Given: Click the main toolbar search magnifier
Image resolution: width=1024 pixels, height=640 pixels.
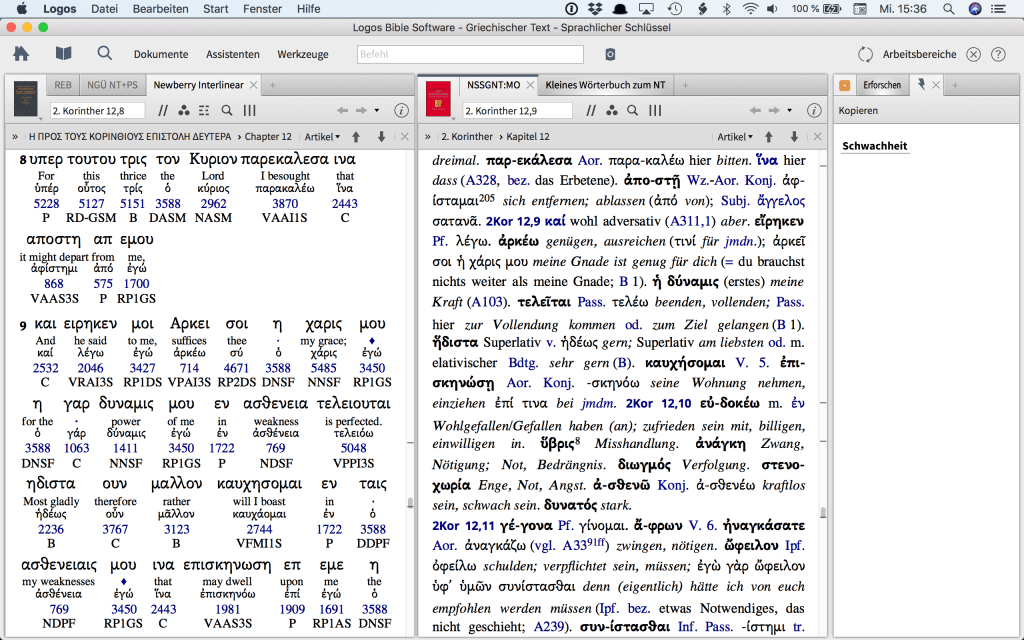Looking at the screenshot, I should pos(105,53).
